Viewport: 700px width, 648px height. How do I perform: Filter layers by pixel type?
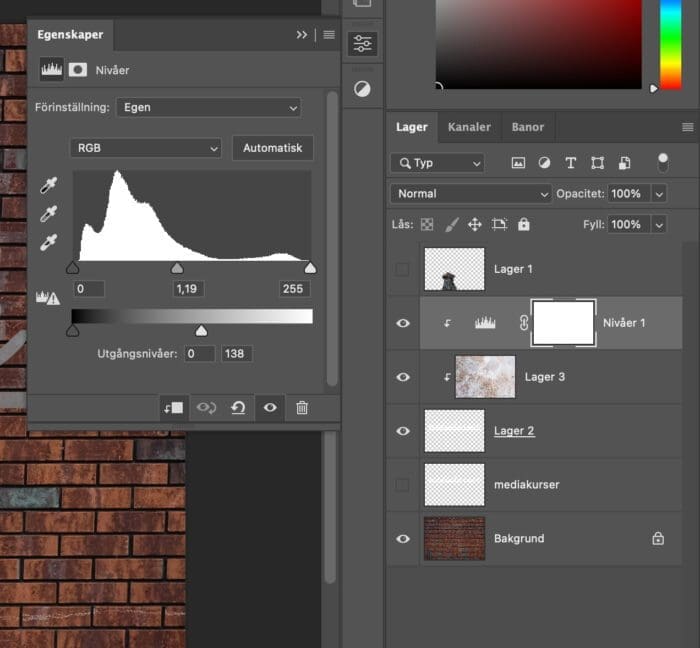tap(518, 163)
